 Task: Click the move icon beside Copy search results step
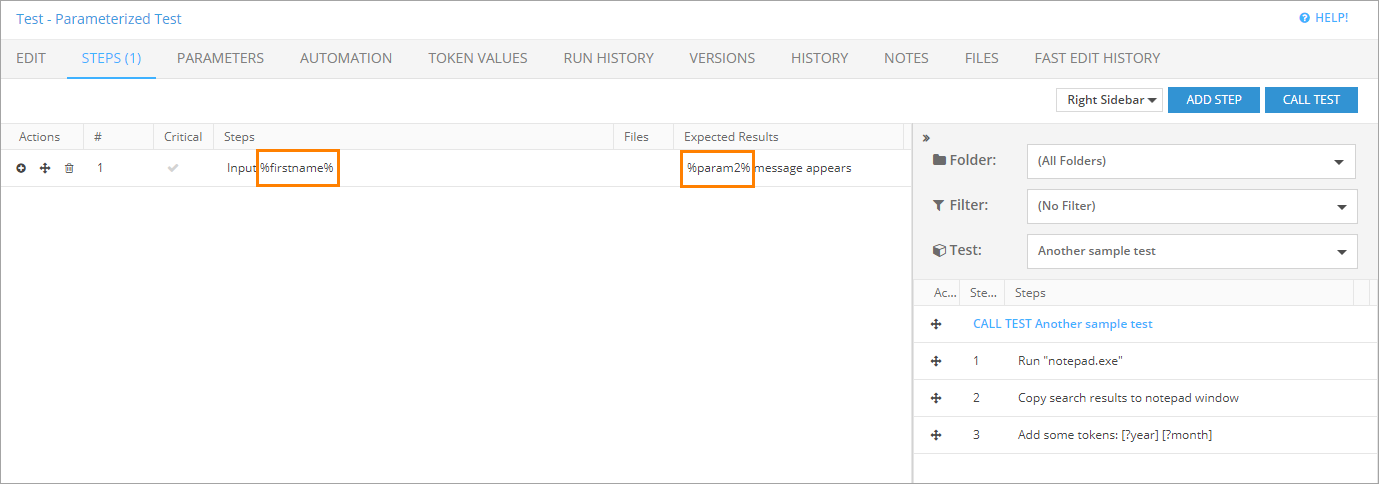936,398
